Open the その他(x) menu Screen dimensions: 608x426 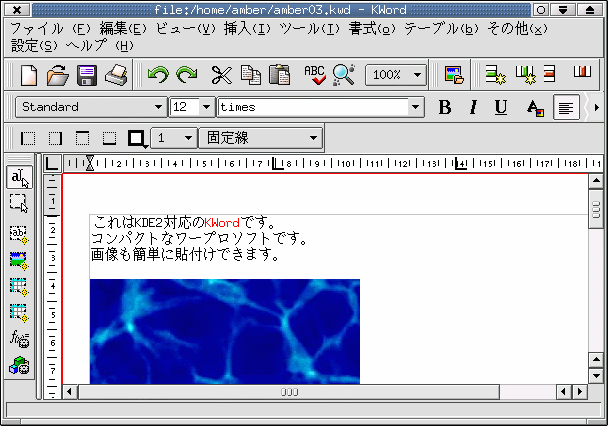click(517, 29)
